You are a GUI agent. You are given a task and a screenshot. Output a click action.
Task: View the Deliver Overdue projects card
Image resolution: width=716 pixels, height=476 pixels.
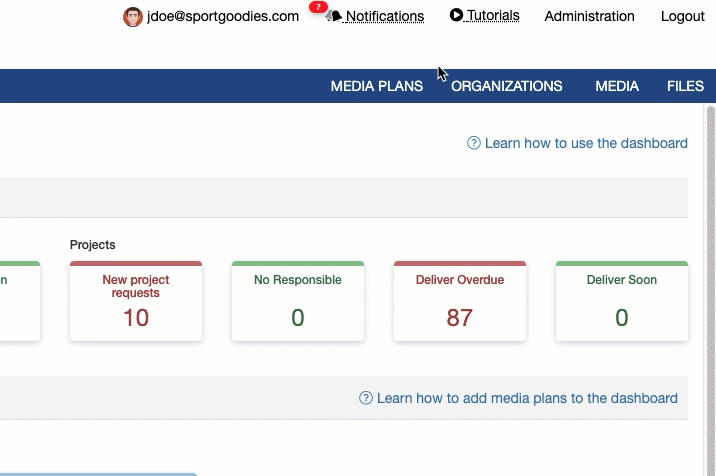click(x=460, y=301)
